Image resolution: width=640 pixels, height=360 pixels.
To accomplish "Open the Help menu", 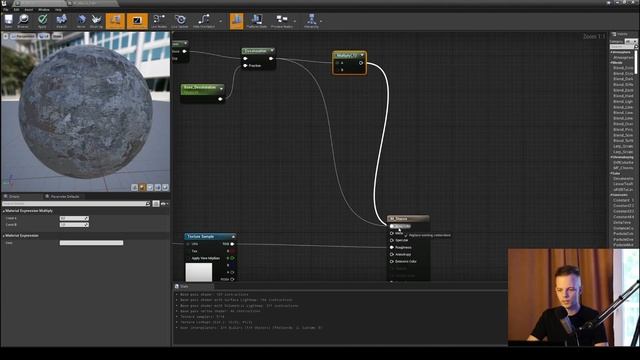I will click(x=58, y=9).
